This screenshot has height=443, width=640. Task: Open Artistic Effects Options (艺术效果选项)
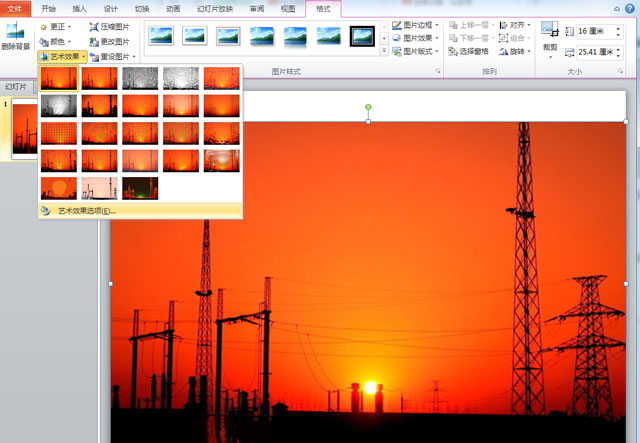pyautogui.click(x=140, y=211)
